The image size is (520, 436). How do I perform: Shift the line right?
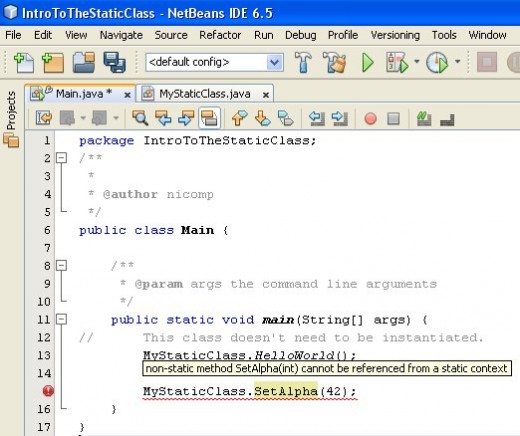point(340,118)
